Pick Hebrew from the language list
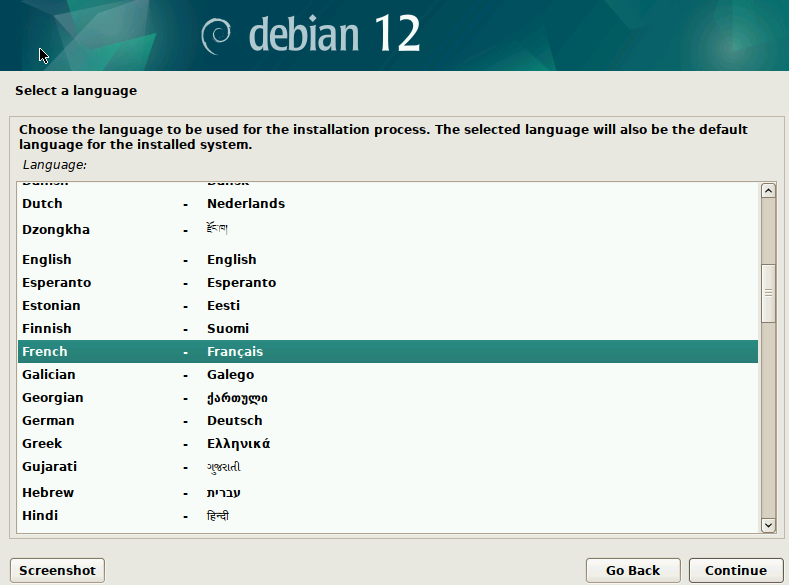789x585 pixels. pyautogui.click(x=388, y=493)
